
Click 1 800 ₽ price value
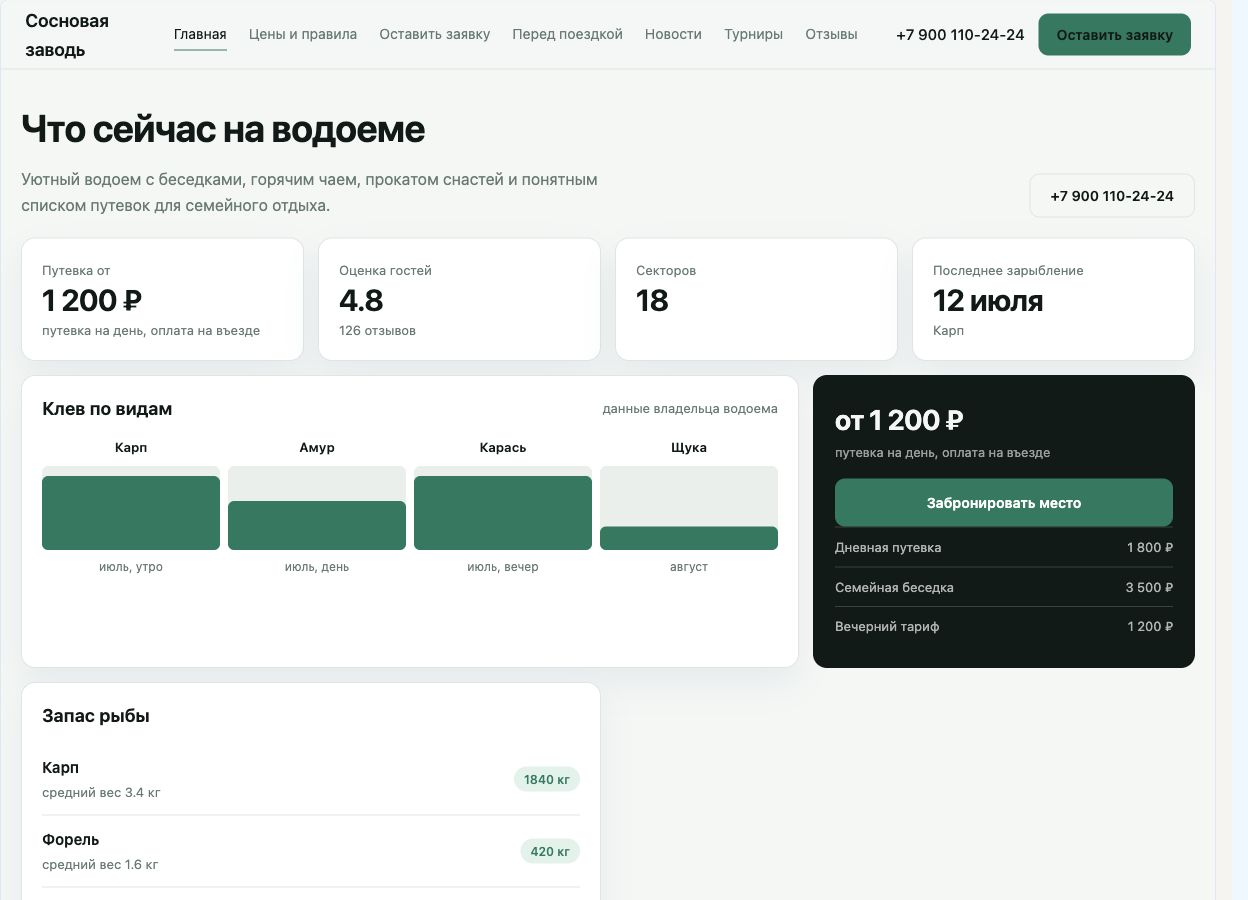[1150, 547]
